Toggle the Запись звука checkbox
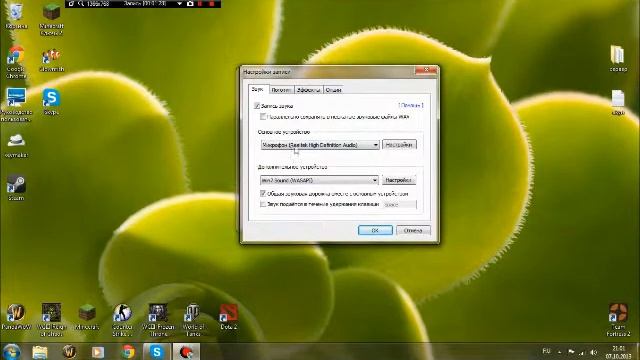The height and width of the screenshot is (360, 640). point(257,106)
